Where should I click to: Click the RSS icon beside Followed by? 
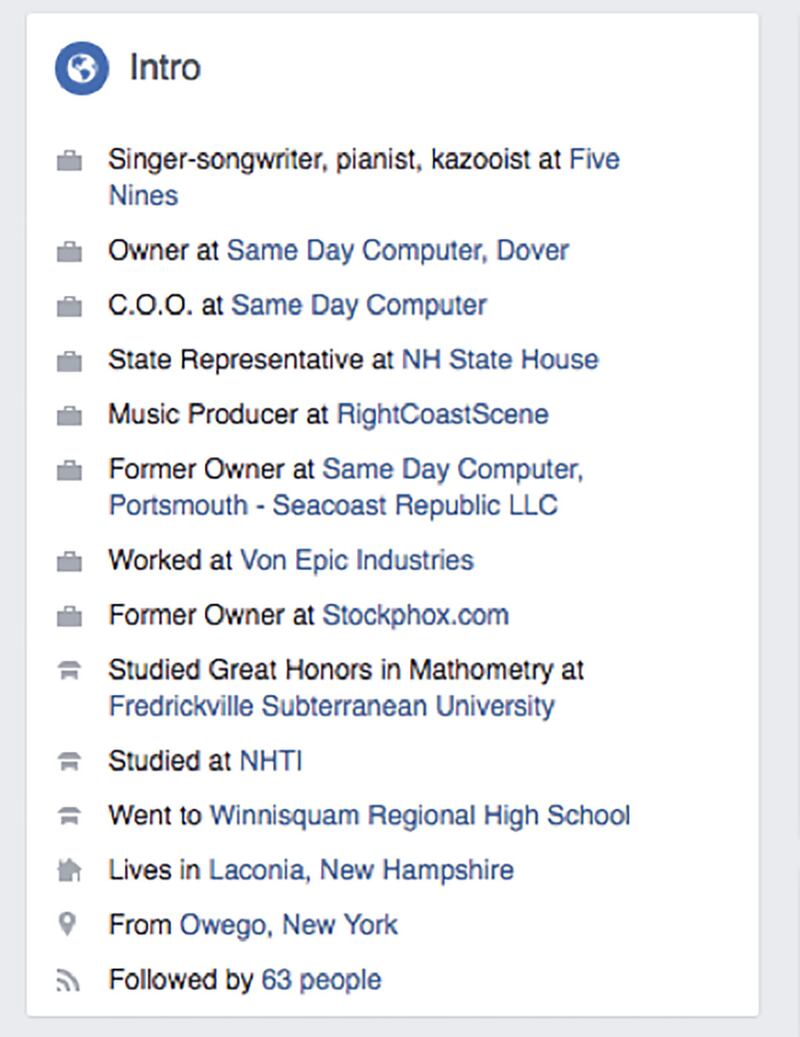point(69,980)
